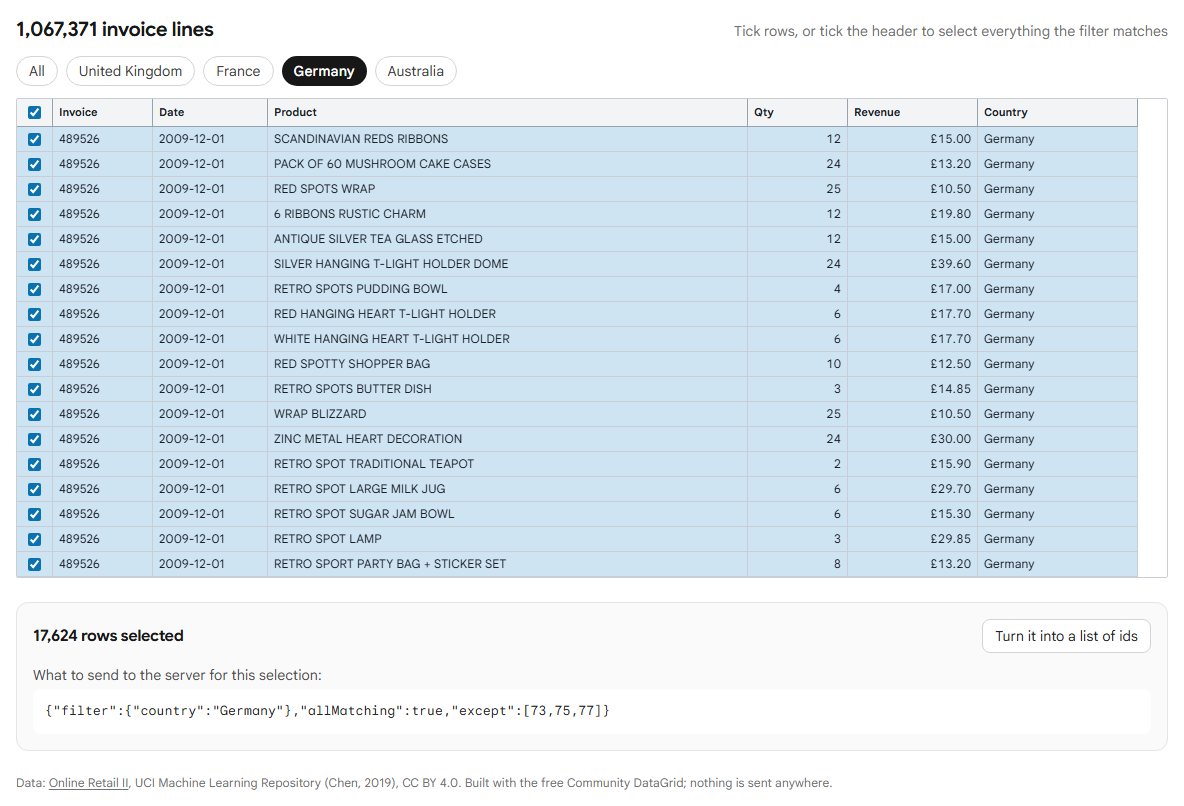This screenshot has height=806, width=1184.
Task: Untick the RED HANGING HEART T-LIGHT HOLDER checkbox
Action: pos(34,313)
